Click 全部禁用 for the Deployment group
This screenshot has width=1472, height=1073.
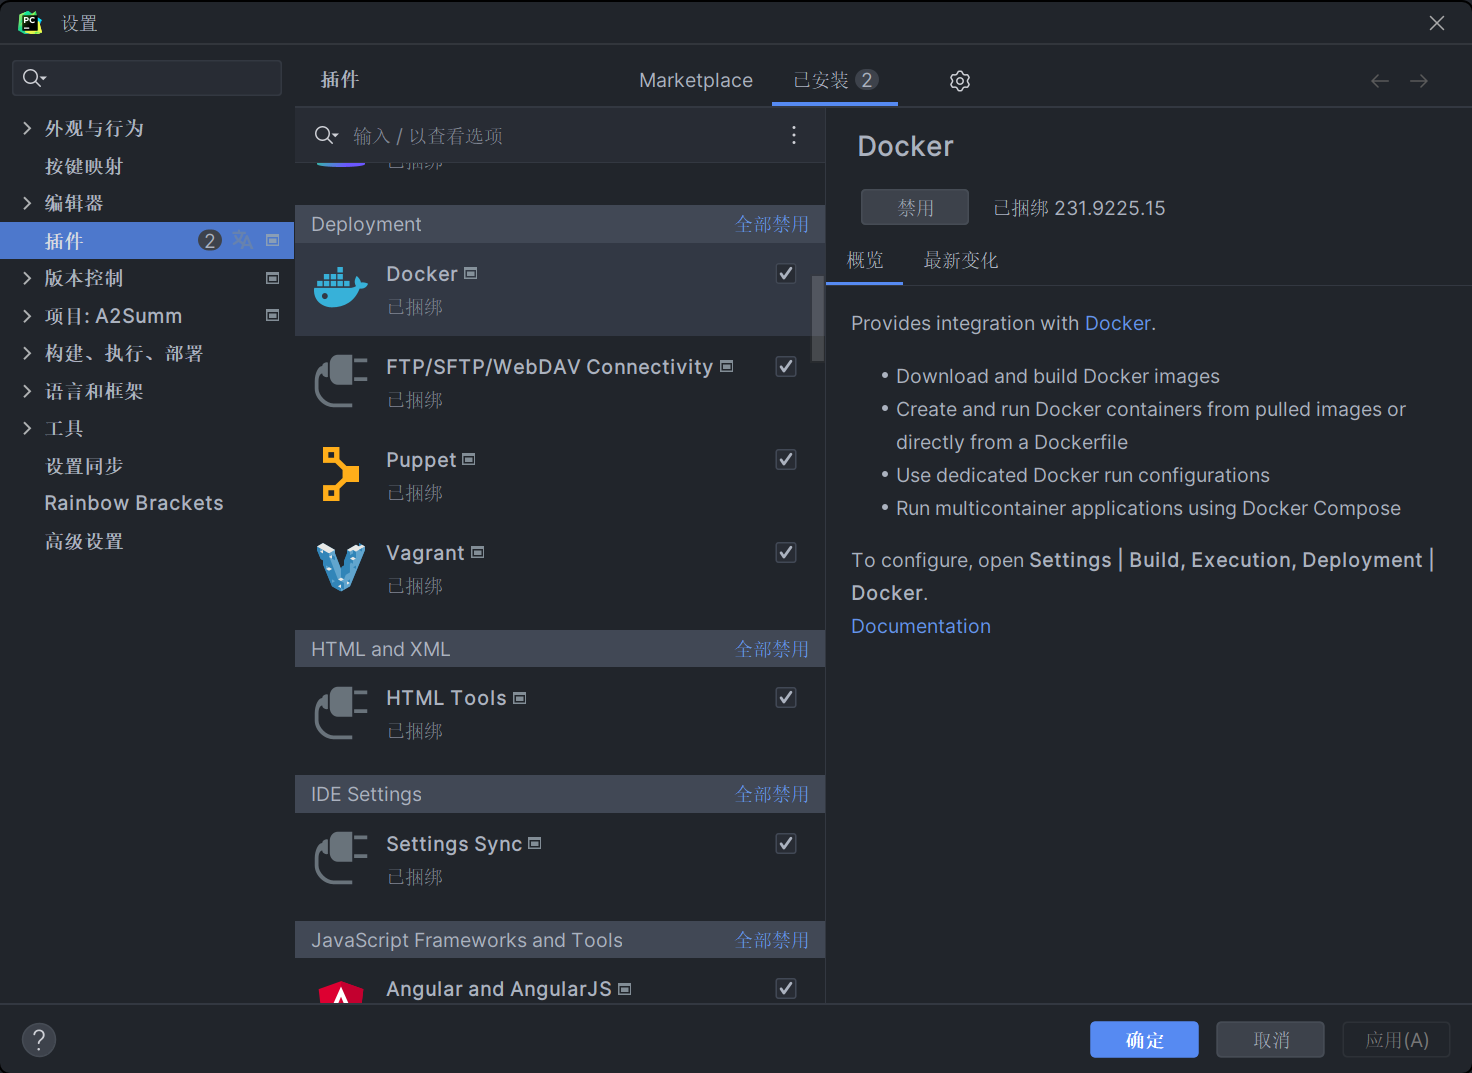[x=772, y=224]
